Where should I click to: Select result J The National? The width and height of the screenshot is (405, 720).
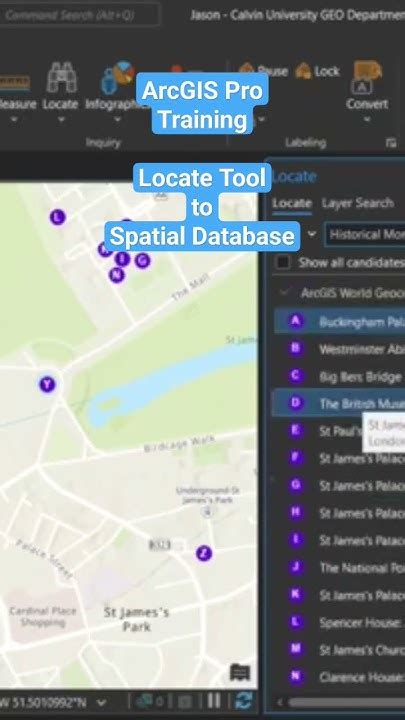tap(339, 568)
